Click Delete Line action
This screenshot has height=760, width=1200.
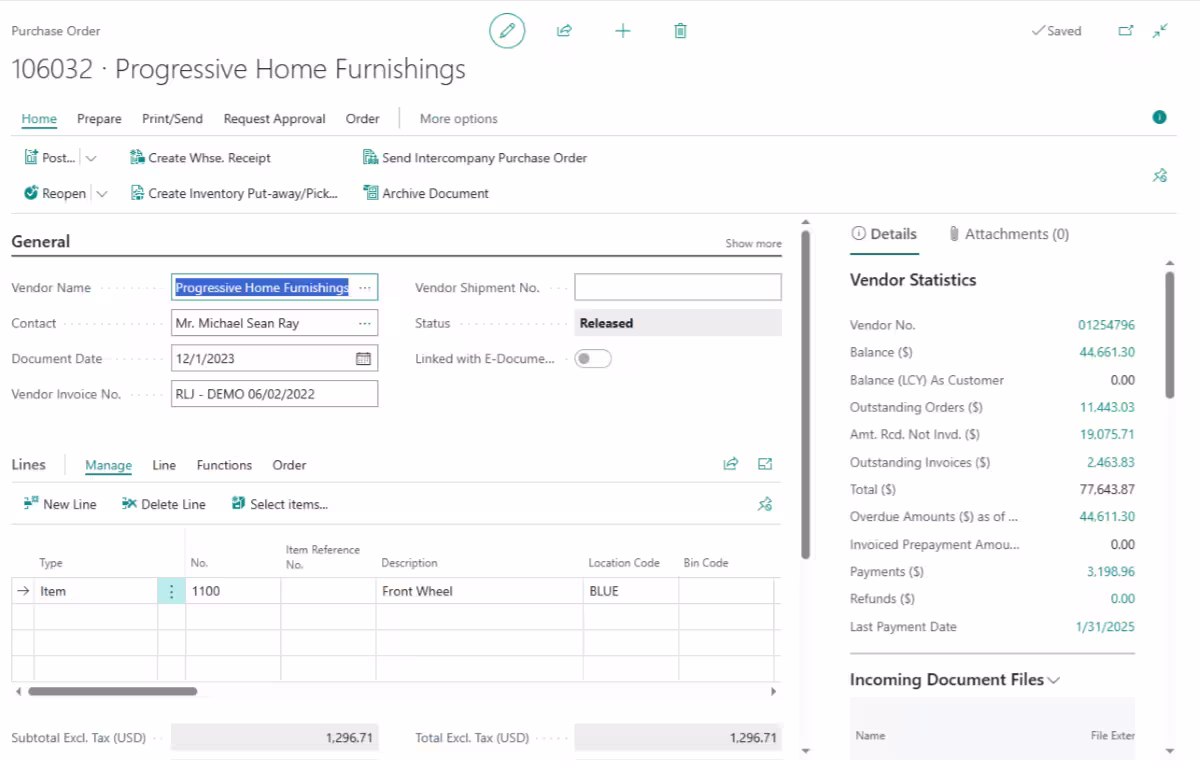click(164, 504)
